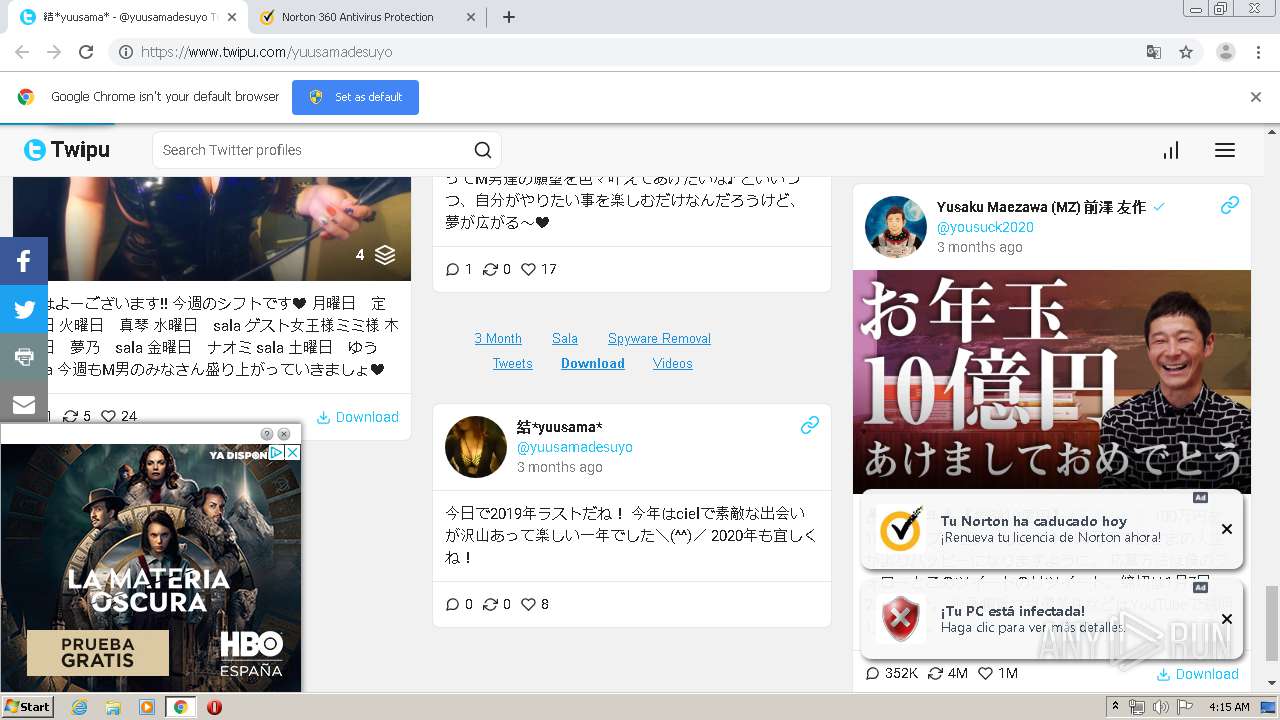Screen dimensions: 1280x720
Task: Click the address bar URL
Action: point(266,52)
